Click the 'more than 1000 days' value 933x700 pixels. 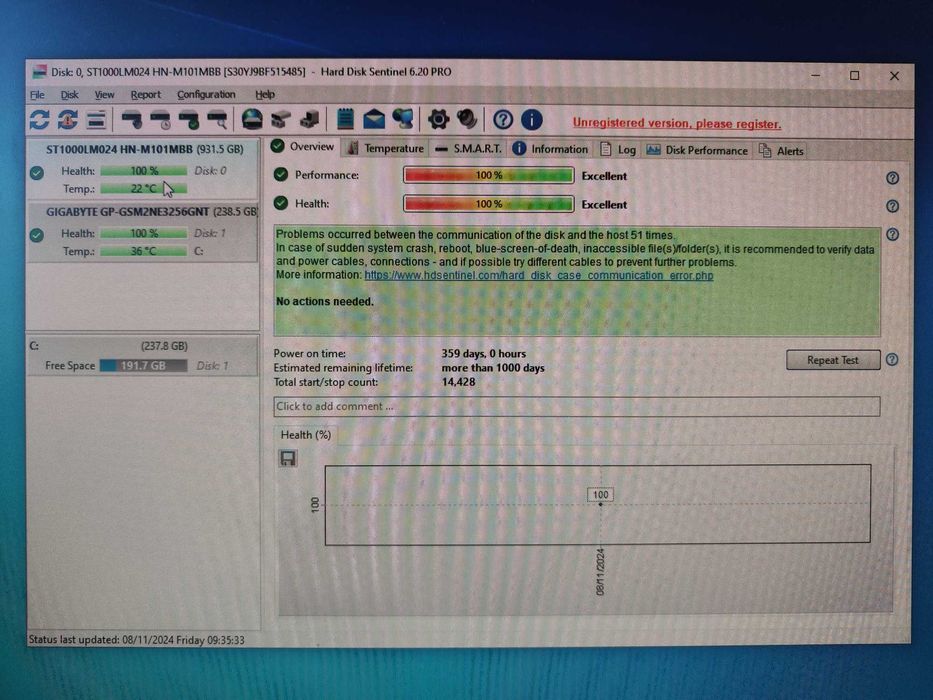click(x=493, y=368)
